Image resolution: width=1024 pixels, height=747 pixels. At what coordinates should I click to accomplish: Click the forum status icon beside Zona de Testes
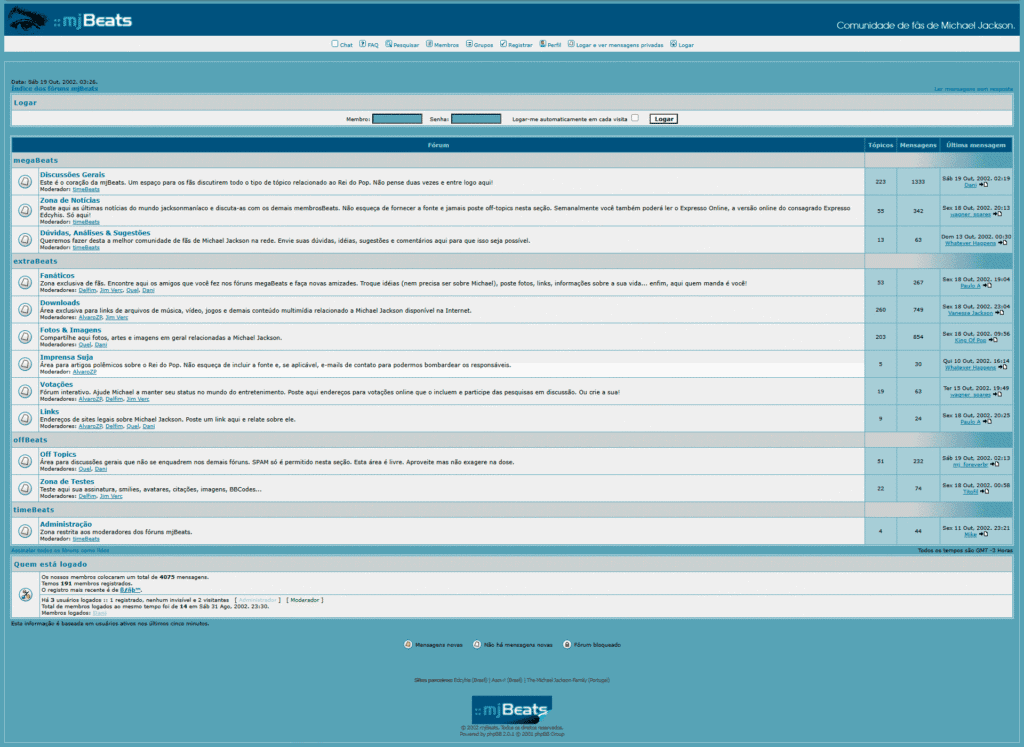point(25,488)
